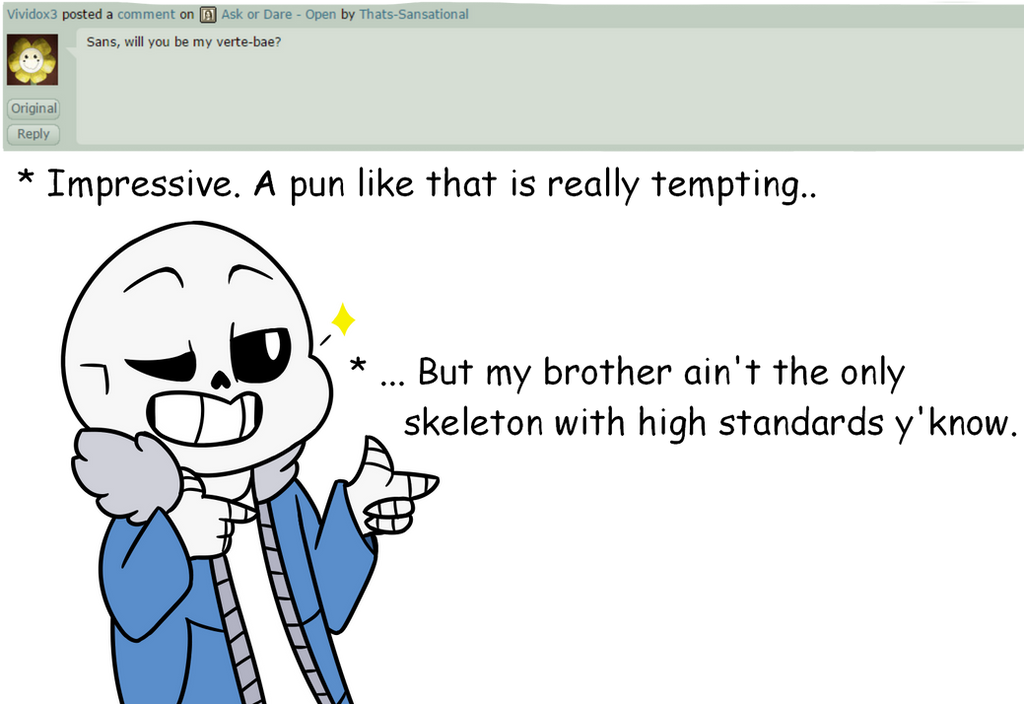The image size is (1024, 704).
Task: Click the 'comment' link in the header
Action: point(146,14)
